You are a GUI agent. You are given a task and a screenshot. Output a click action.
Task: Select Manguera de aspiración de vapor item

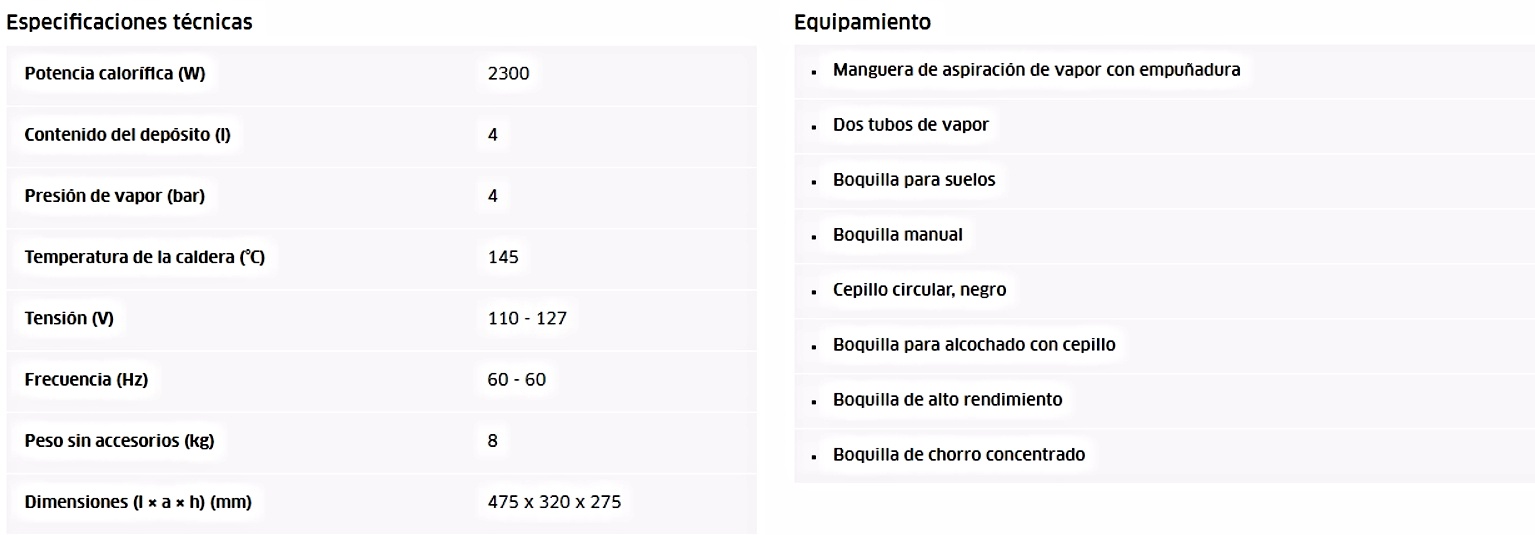pos(1037,70)
